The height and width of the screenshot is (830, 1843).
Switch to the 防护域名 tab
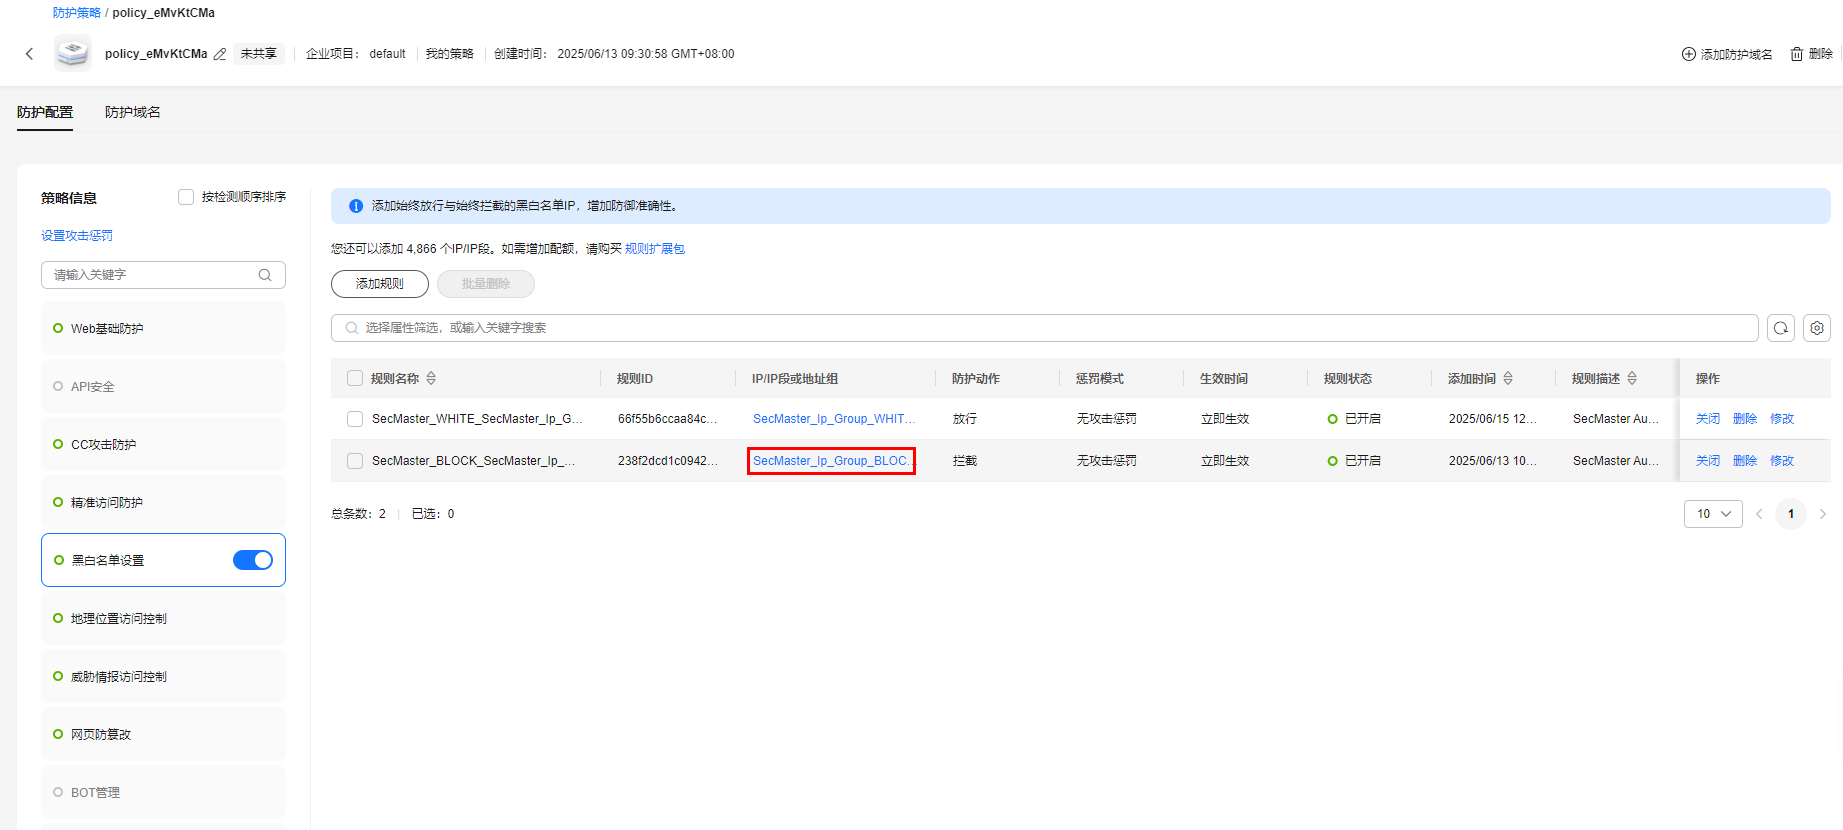132,112
